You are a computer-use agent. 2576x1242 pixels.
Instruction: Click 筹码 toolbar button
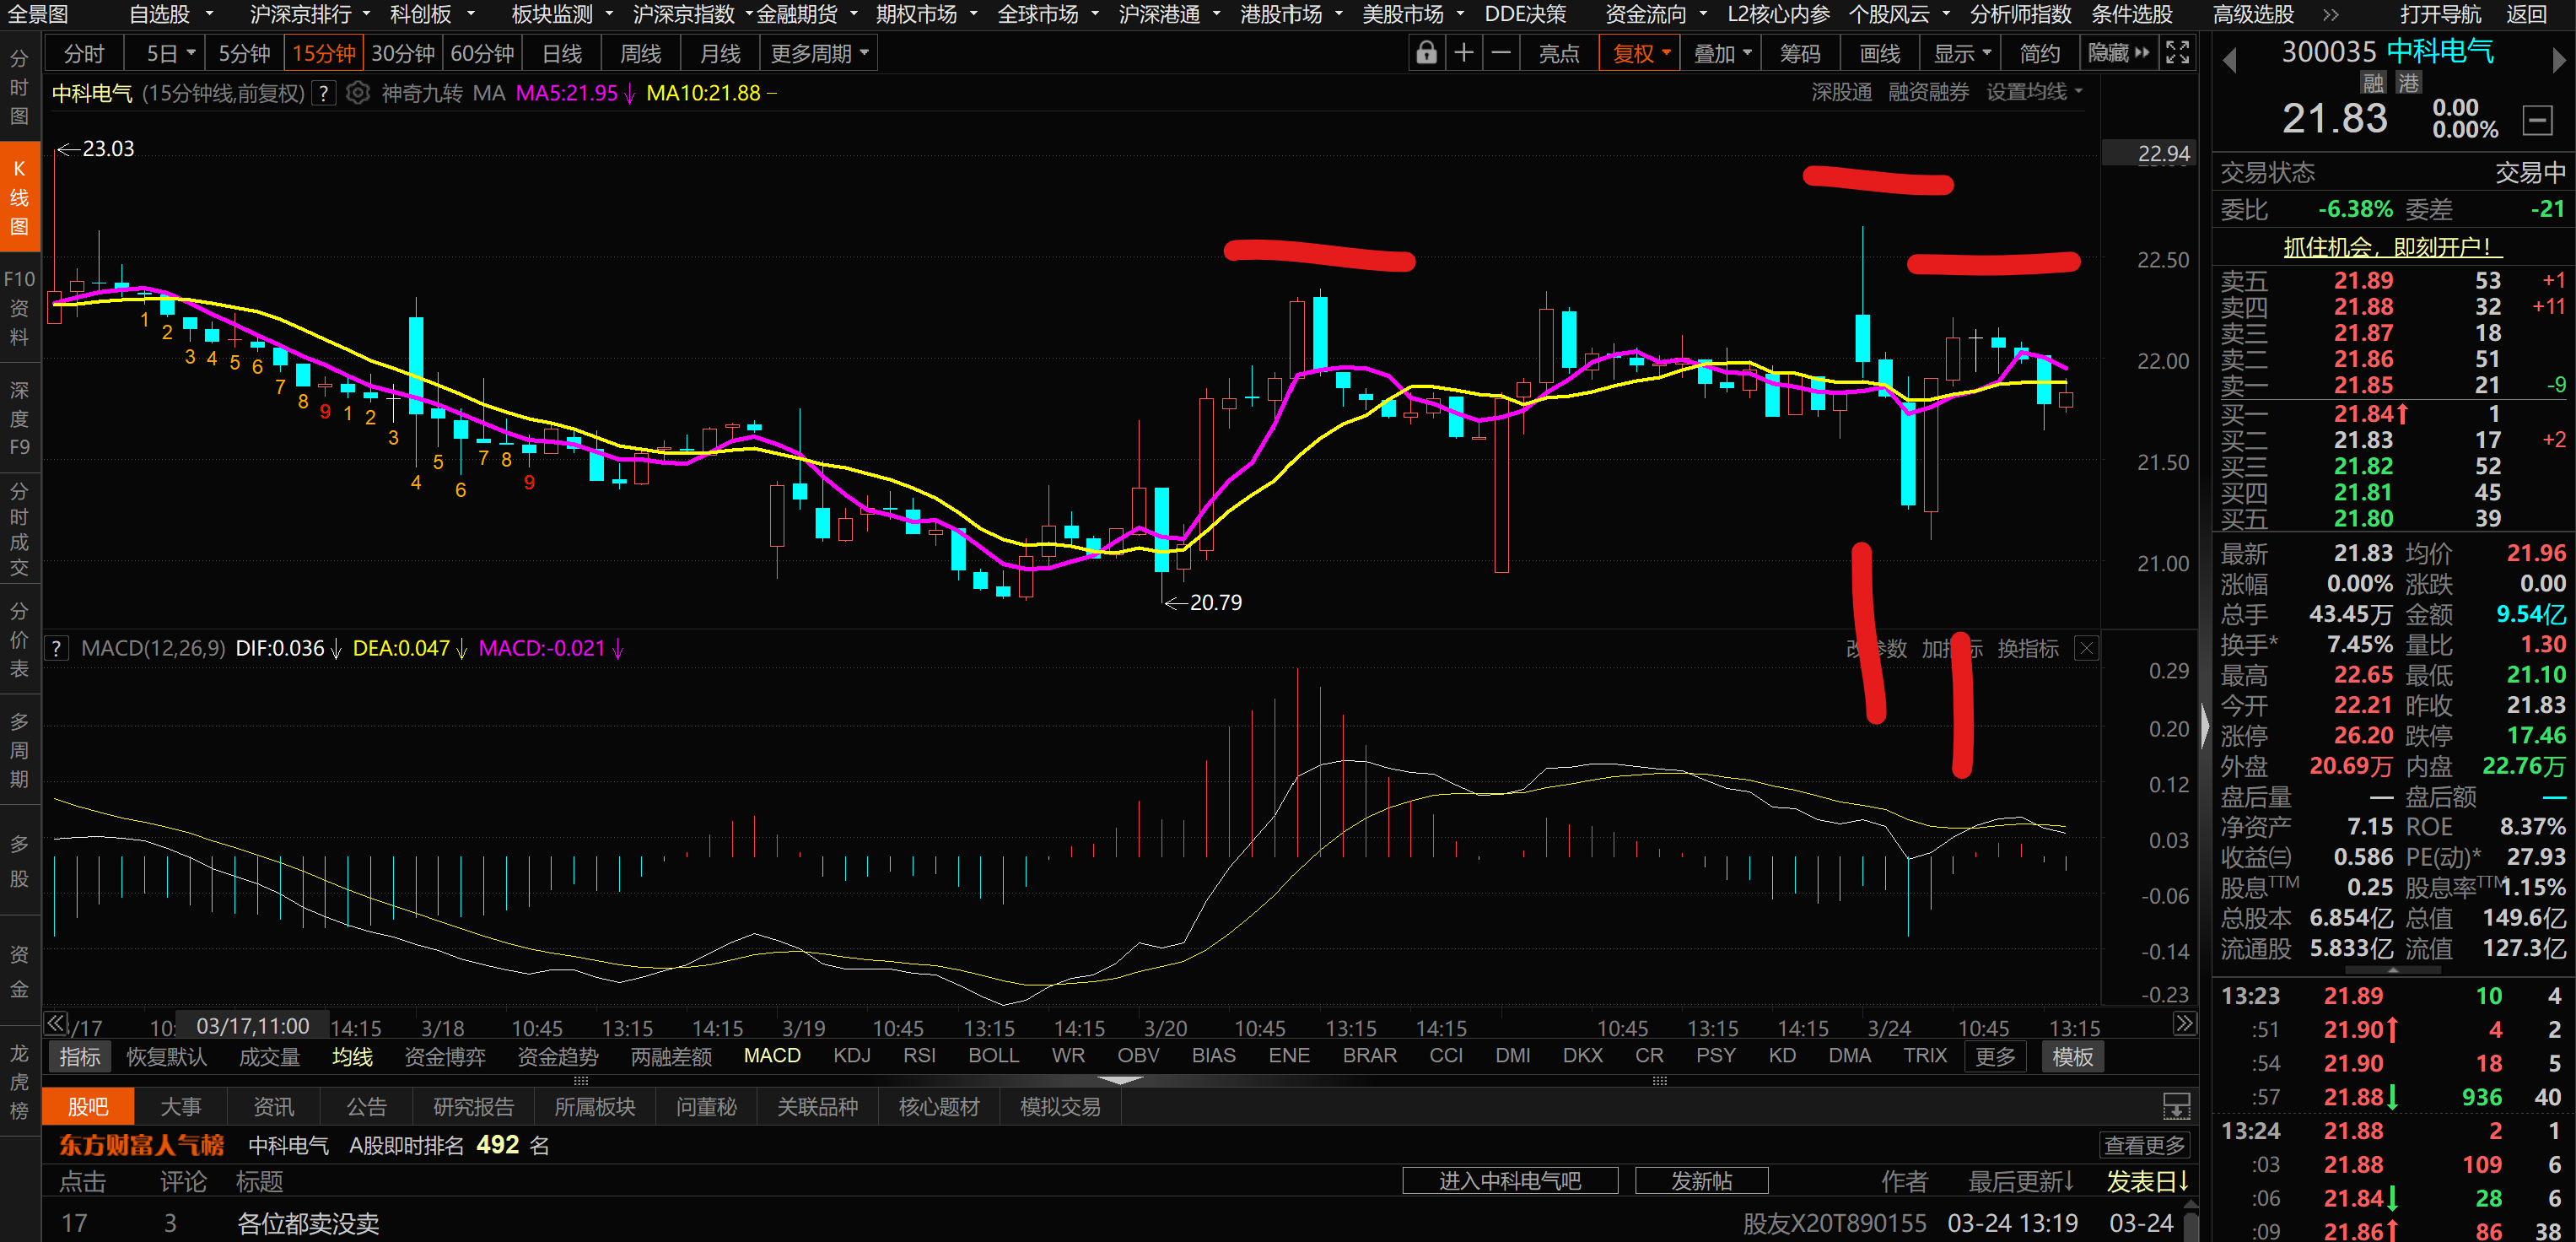1799,54
